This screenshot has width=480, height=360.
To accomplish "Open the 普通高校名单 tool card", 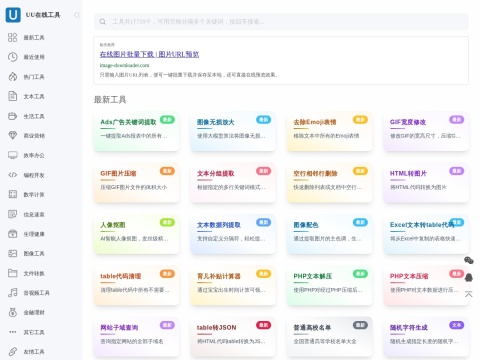I will point(329,337).
